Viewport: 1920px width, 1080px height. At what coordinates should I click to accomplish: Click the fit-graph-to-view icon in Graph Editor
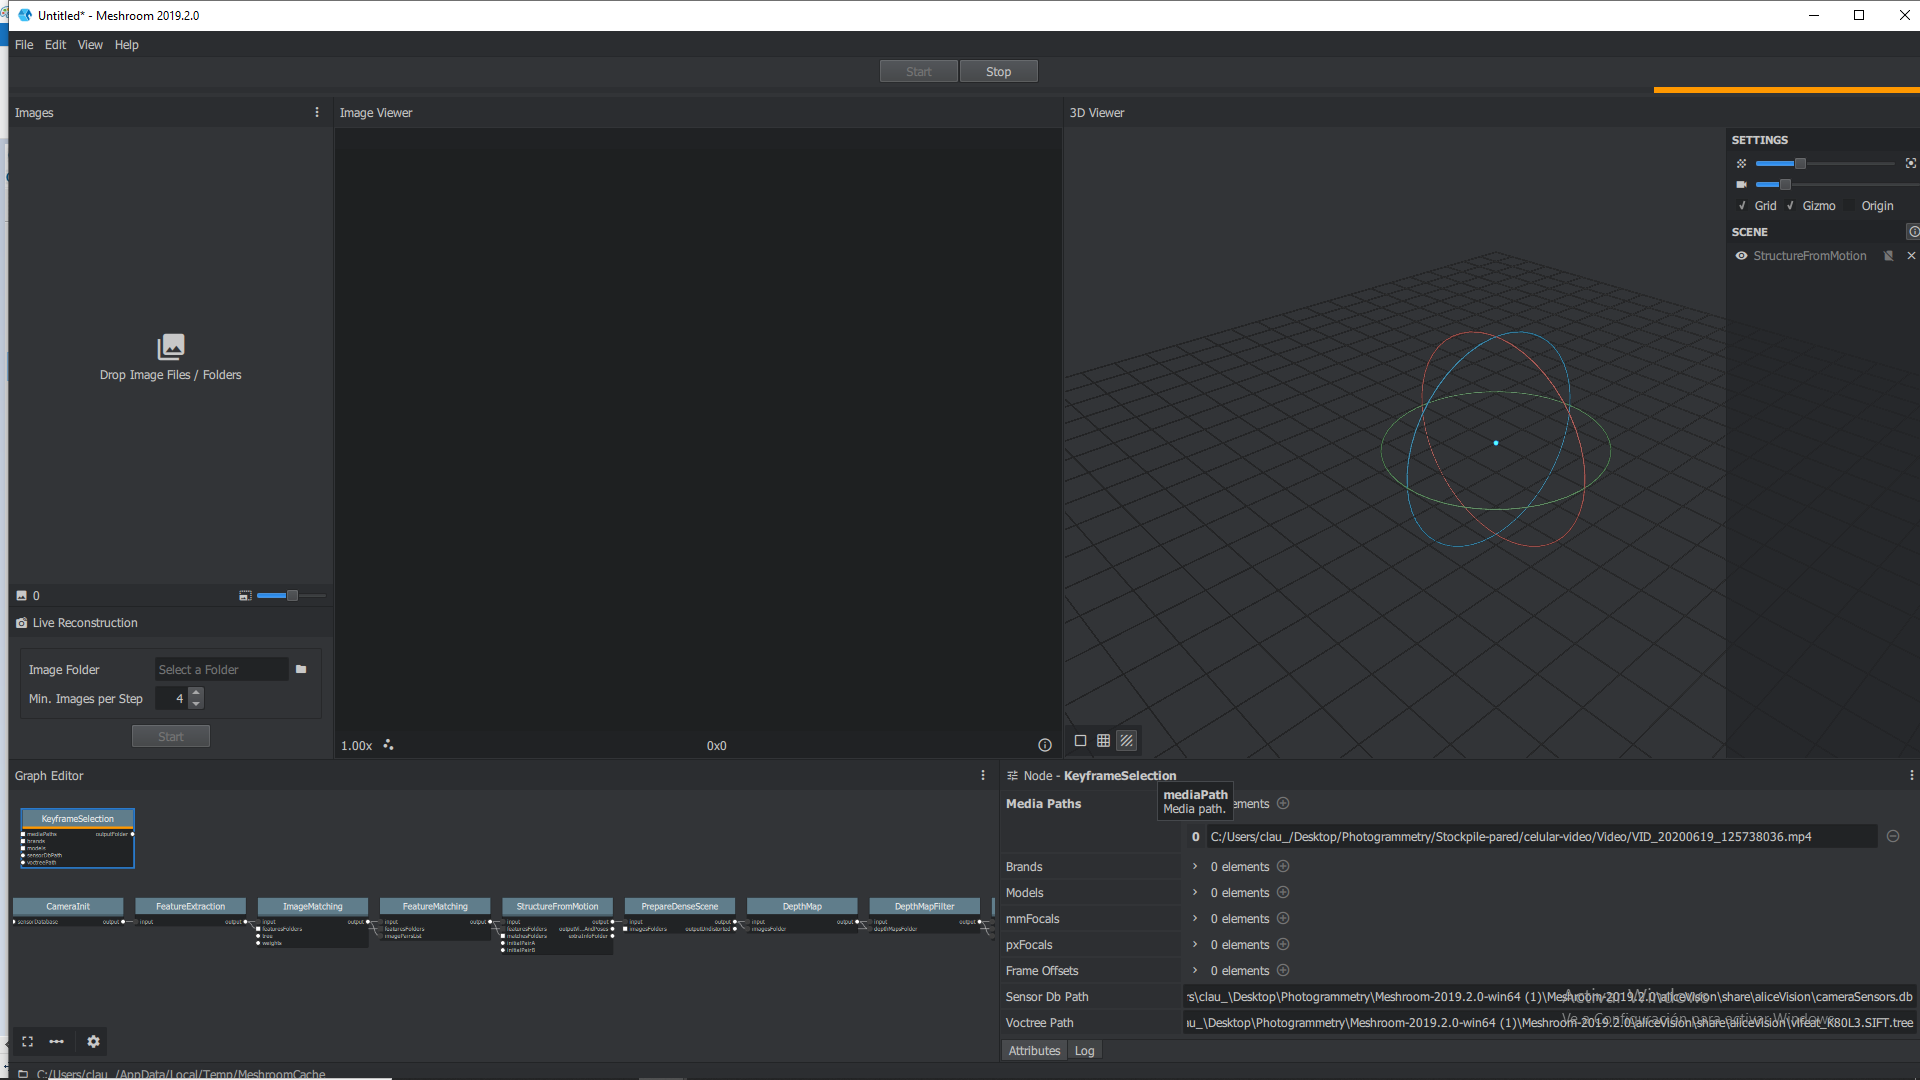[27, 1041]
